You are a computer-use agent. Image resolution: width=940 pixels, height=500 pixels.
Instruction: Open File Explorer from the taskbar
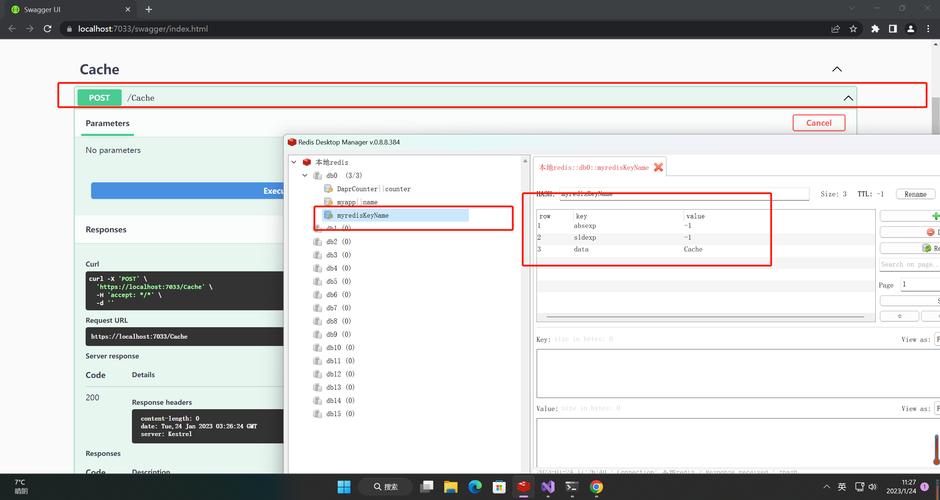[451, 487]
